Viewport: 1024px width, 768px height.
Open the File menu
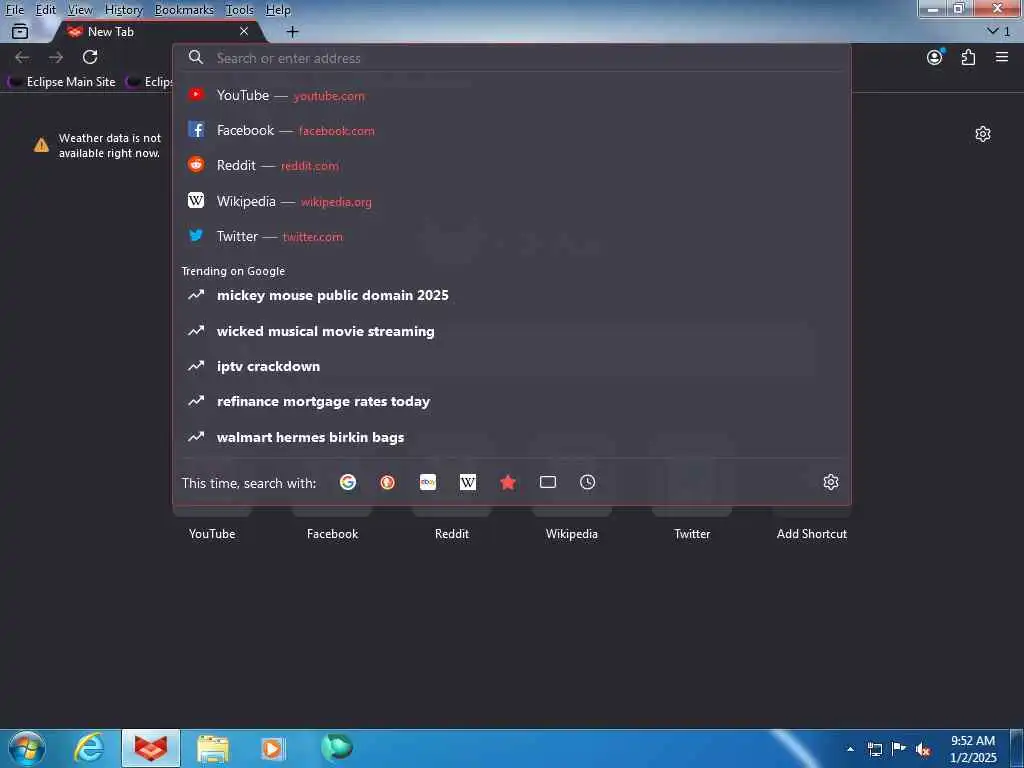[x=14, y=10]
